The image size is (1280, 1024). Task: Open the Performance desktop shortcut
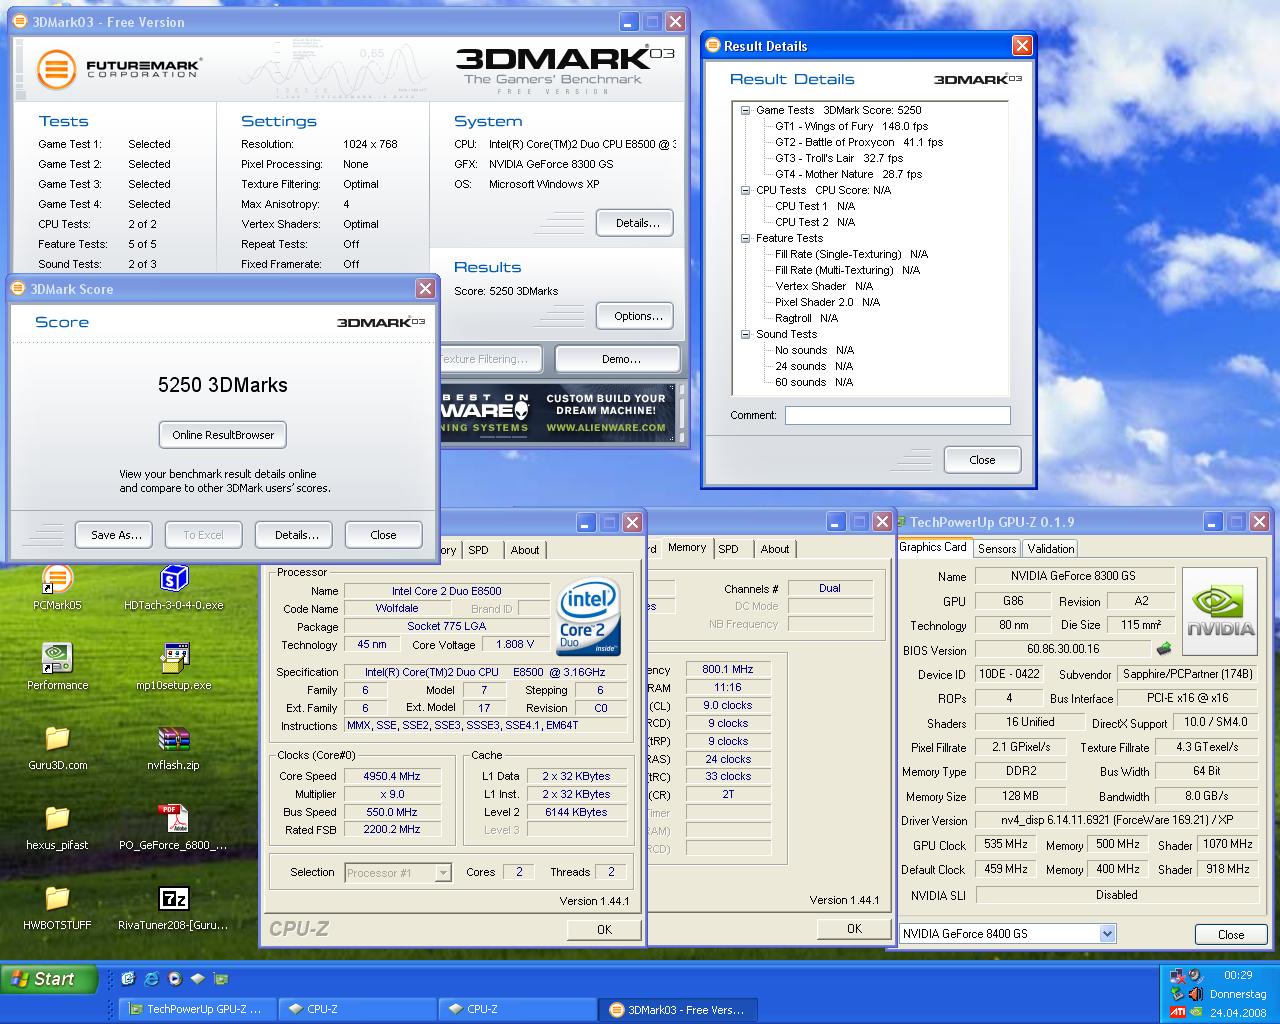pyautogui.click(x=57, y=666)
